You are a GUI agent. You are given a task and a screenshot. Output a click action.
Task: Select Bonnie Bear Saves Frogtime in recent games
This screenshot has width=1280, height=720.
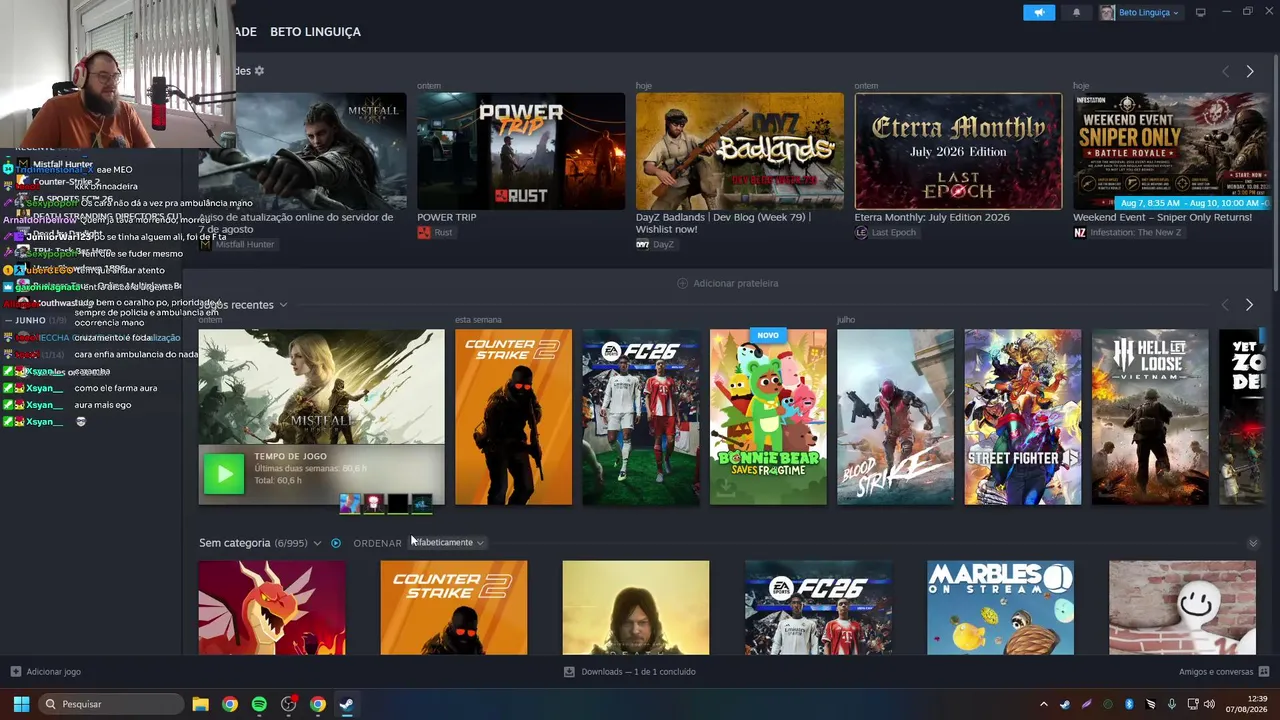768,417
